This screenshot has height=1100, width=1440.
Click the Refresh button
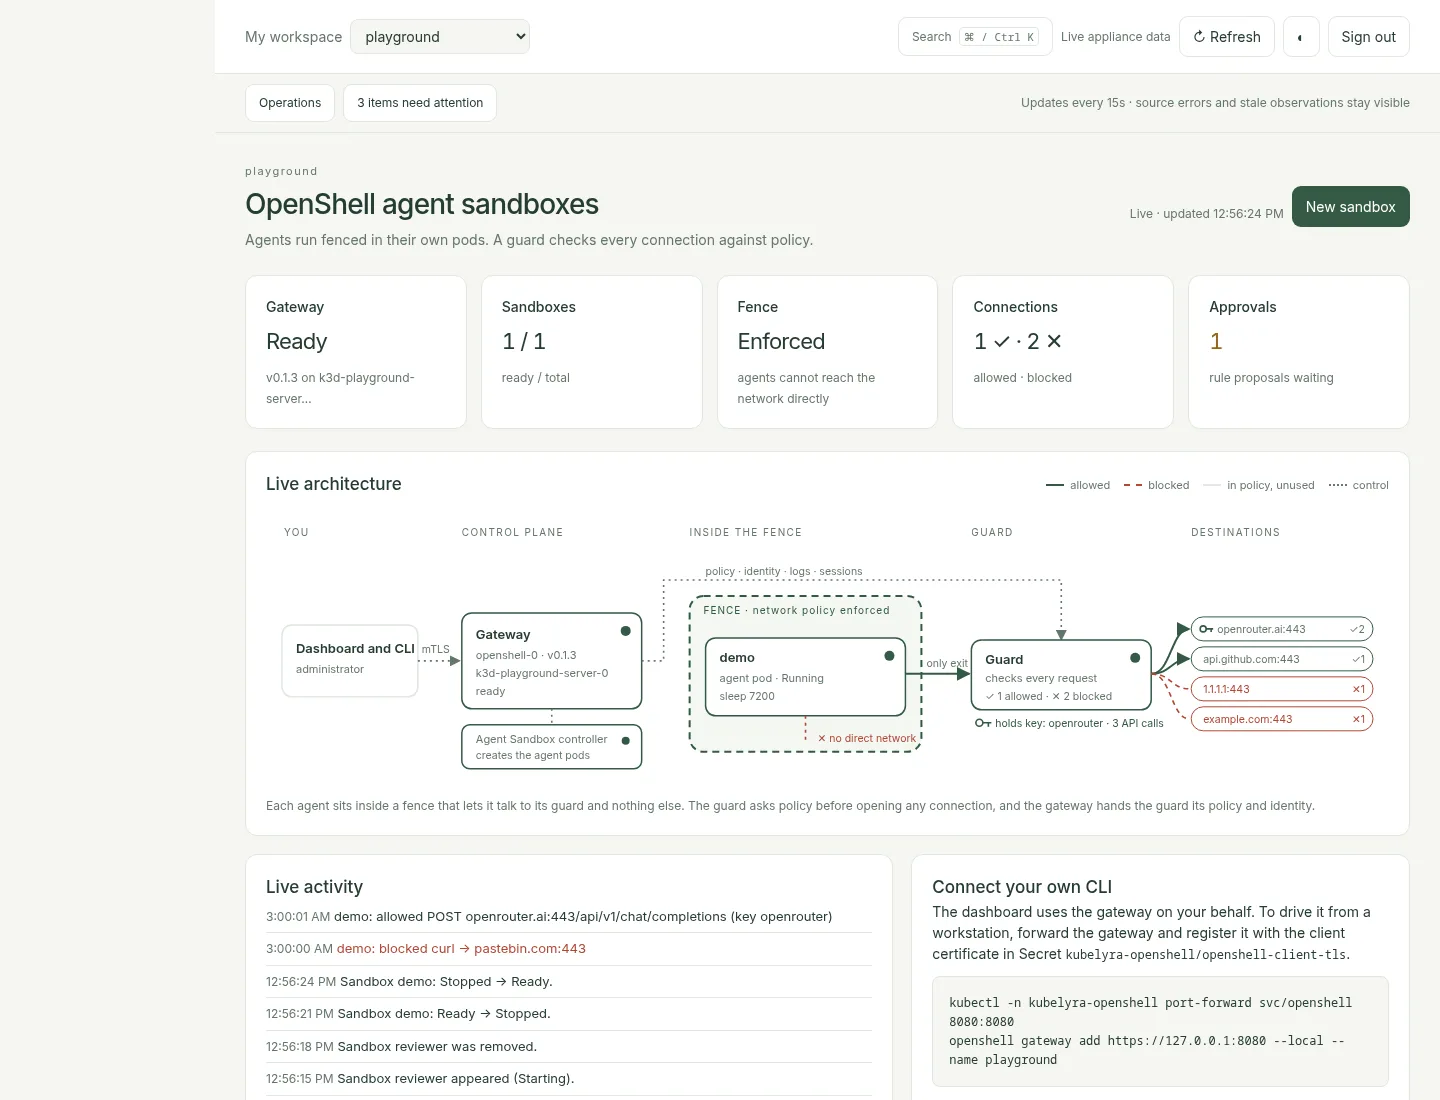pos(1227,37)
